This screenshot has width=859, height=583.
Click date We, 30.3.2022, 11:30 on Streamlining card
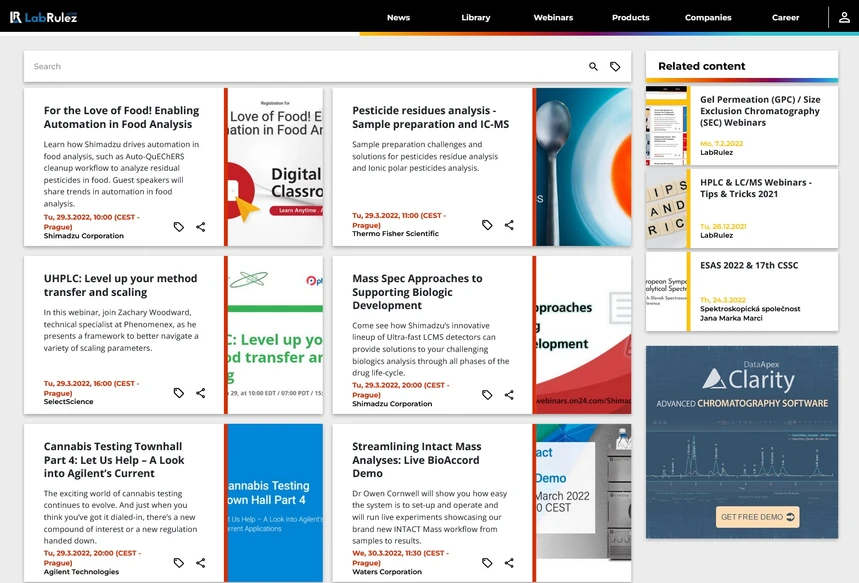pos(400,558)
